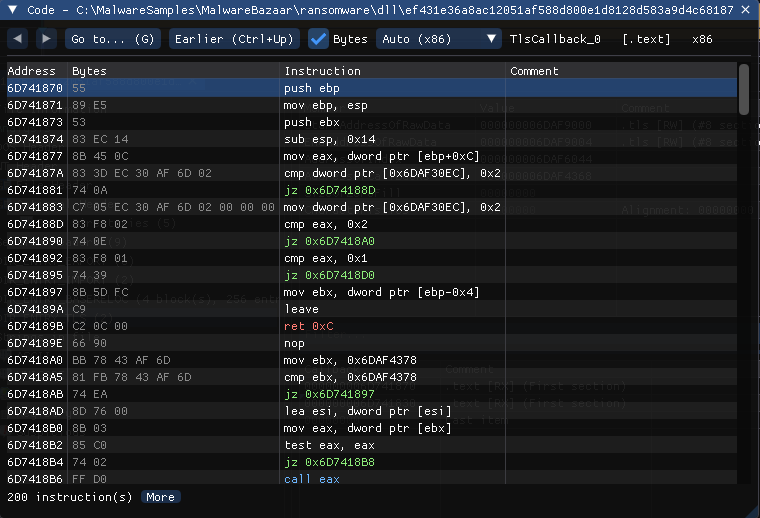The height and width of the screenshot is (518, 760).
Task: Select the test eax, eax instruction
Action: point(330,445)
